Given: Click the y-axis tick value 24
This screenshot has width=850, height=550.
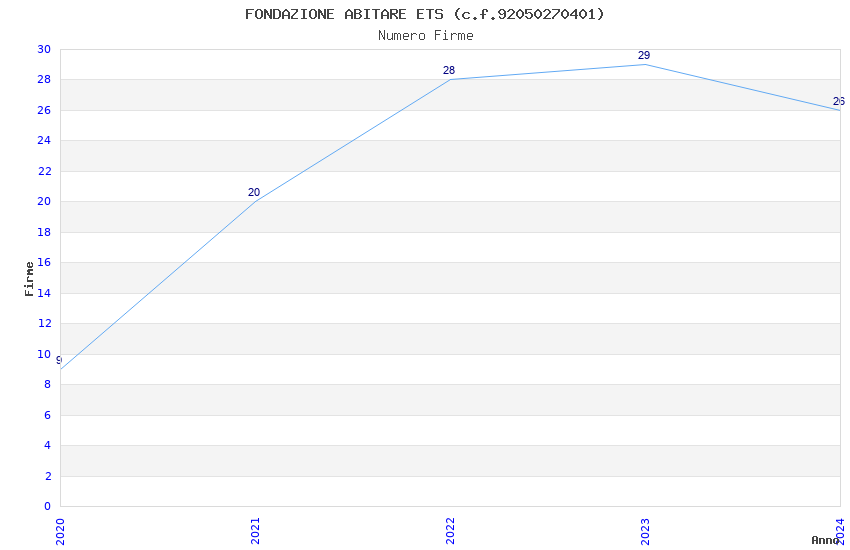Looking at the screenshot, I should pos(44,140).
